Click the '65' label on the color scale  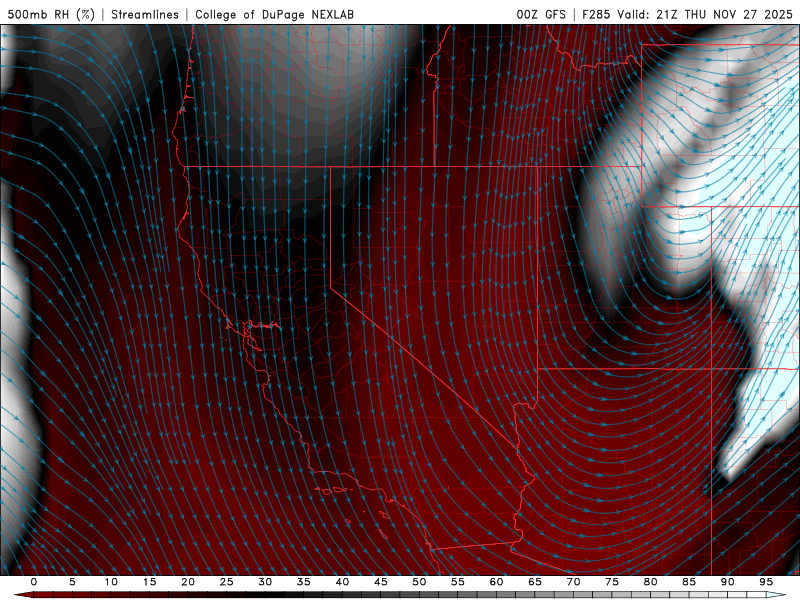pyautogui.click(x=535, y=582)
